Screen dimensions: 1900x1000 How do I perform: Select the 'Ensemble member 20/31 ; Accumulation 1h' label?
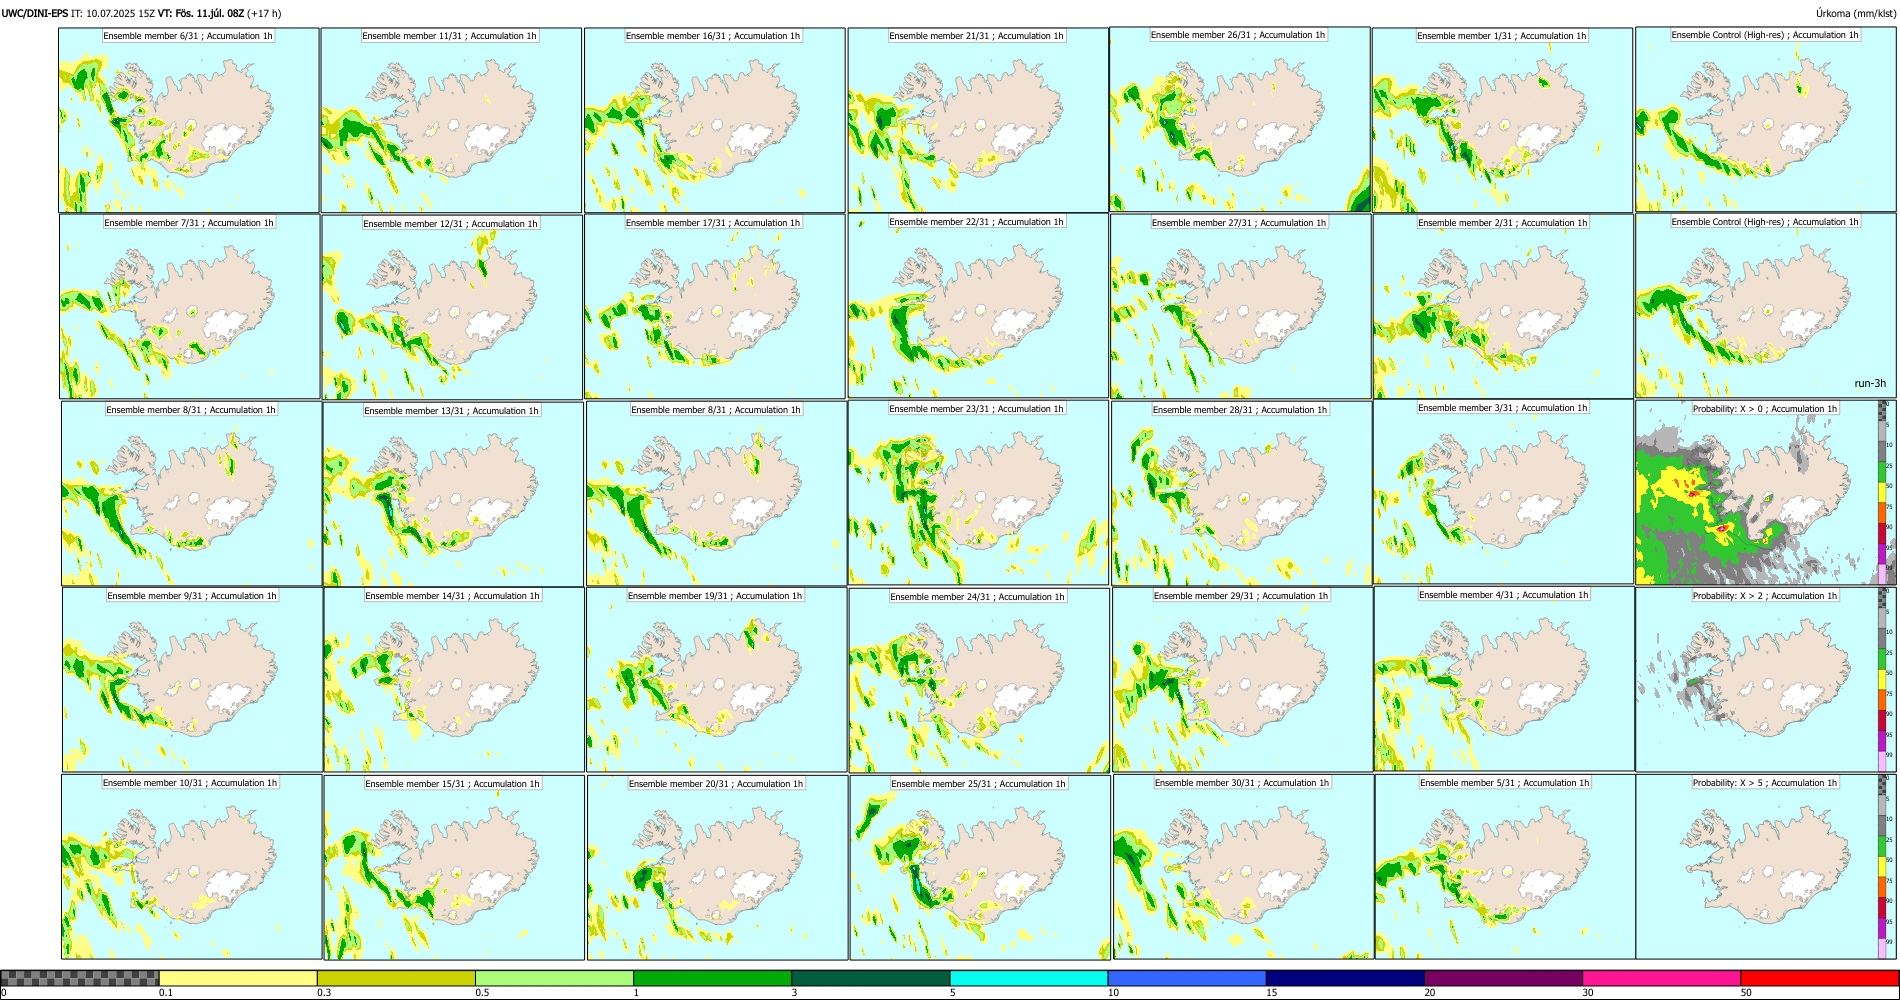point(716,784)
